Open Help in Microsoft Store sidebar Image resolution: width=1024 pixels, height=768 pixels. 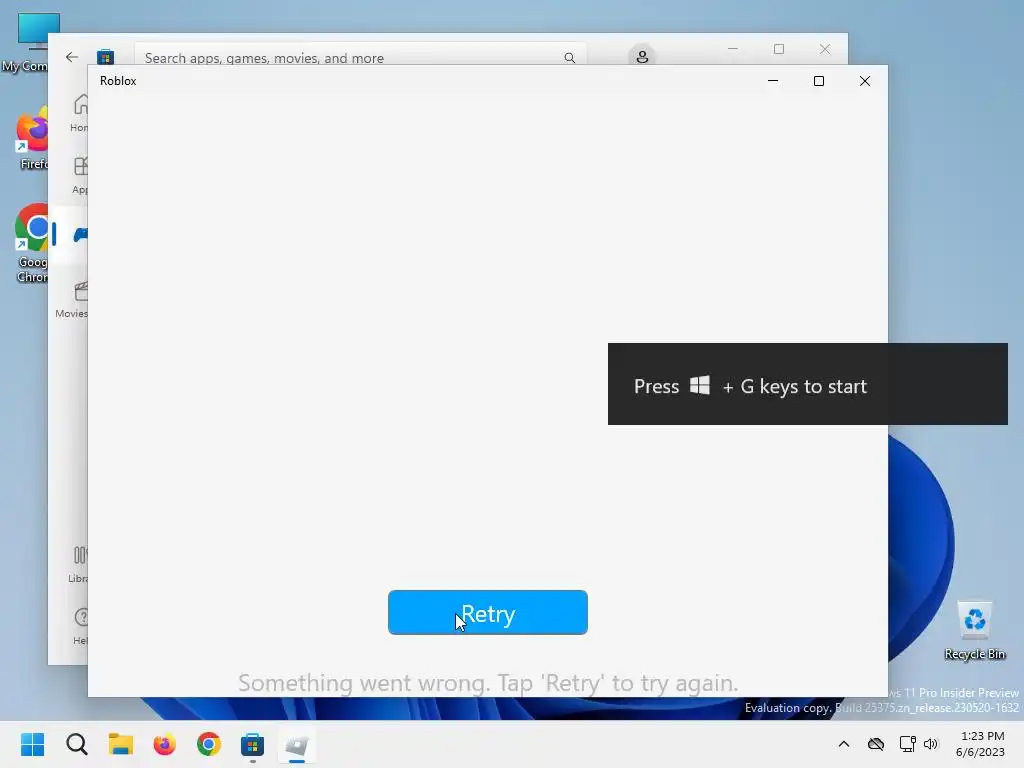click(80, 626)
